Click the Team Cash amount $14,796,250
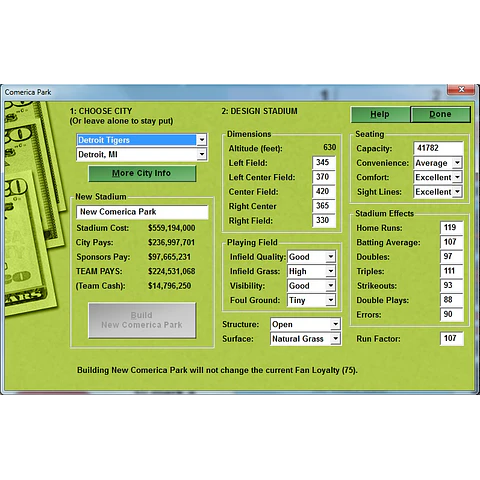This screenshot has width=480, height=480. 170,286
